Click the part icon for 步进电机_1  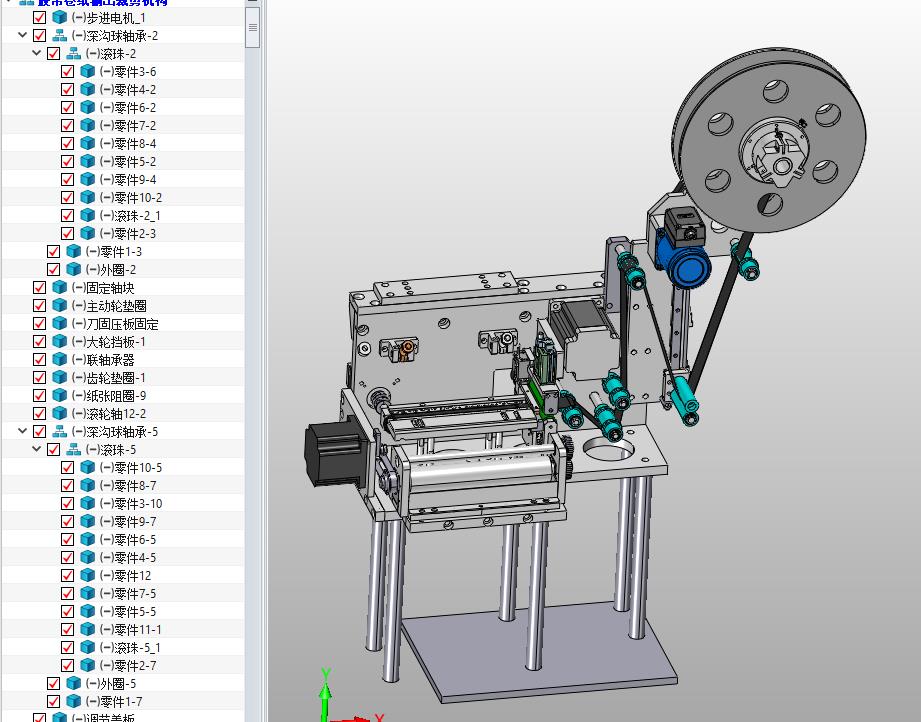tap(59, 18)
